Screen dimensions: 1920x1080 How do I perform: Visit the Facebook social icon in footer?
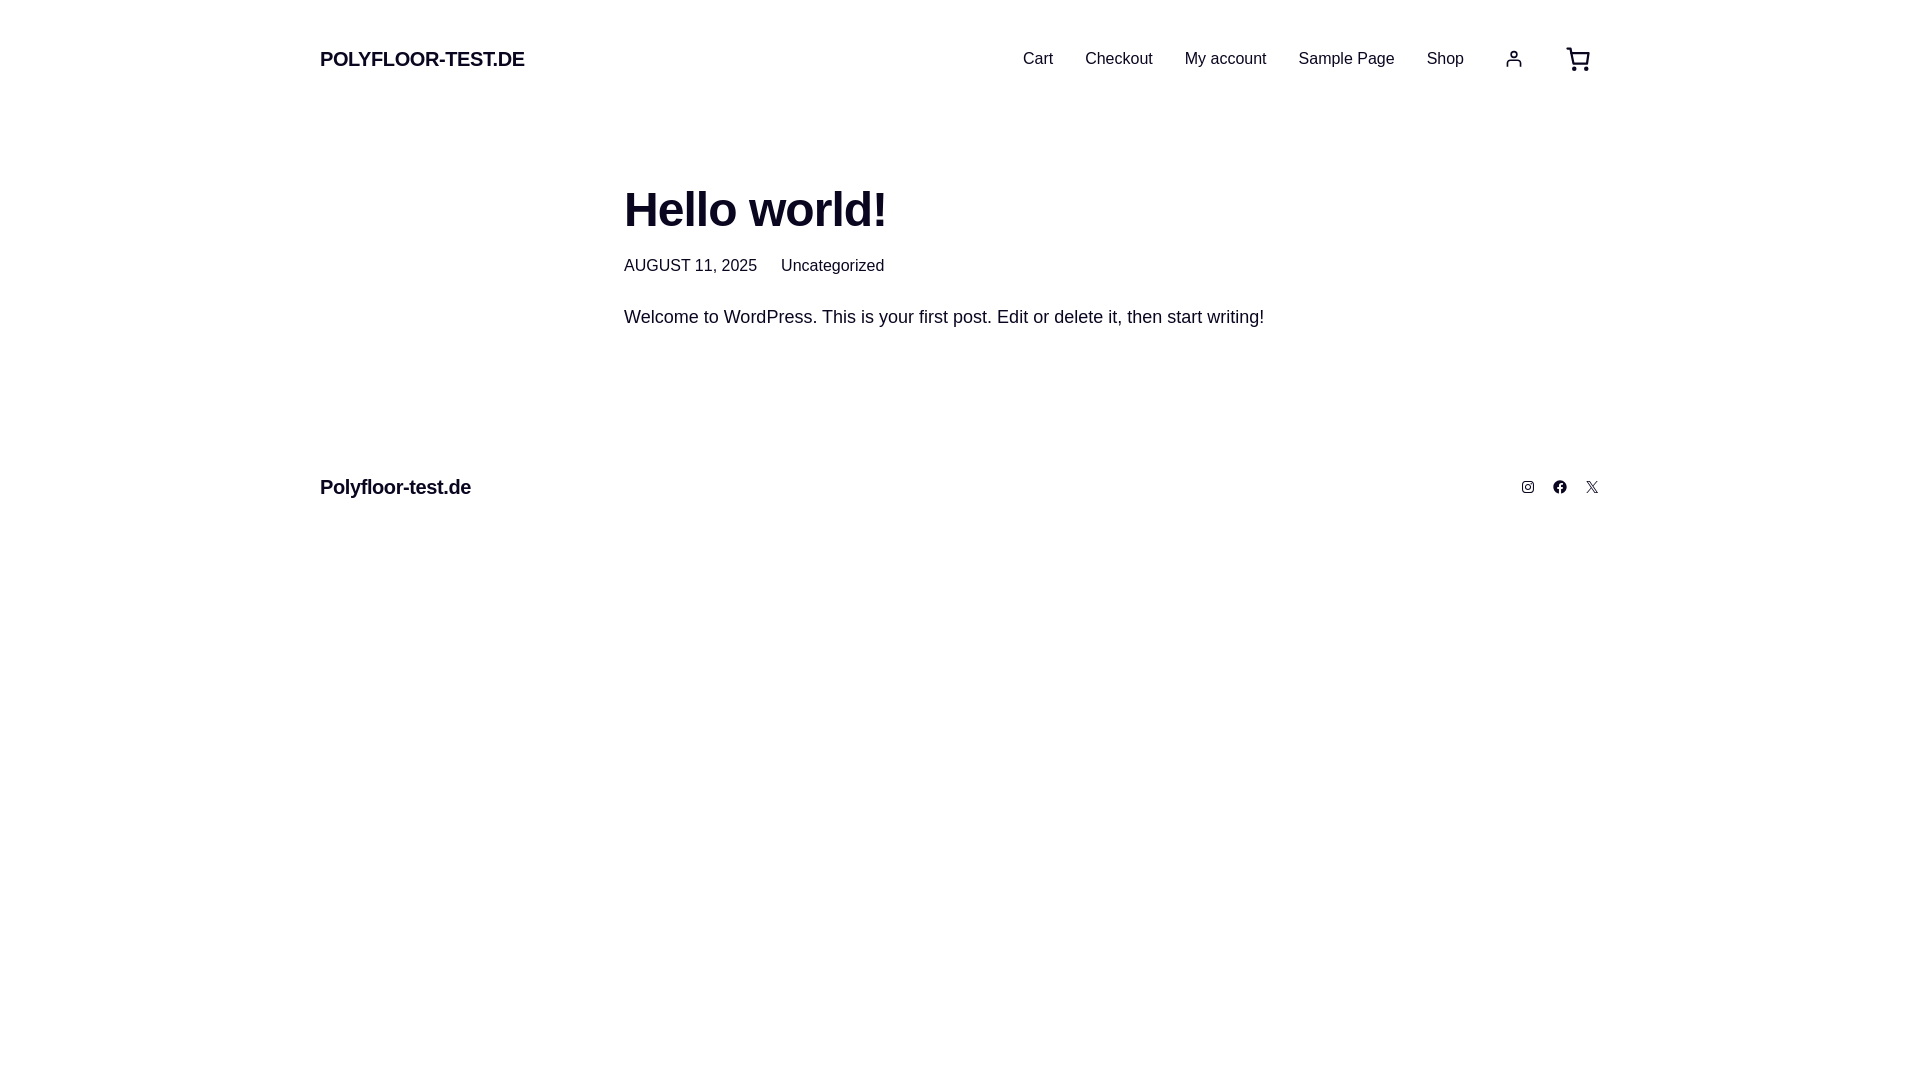1559,487
